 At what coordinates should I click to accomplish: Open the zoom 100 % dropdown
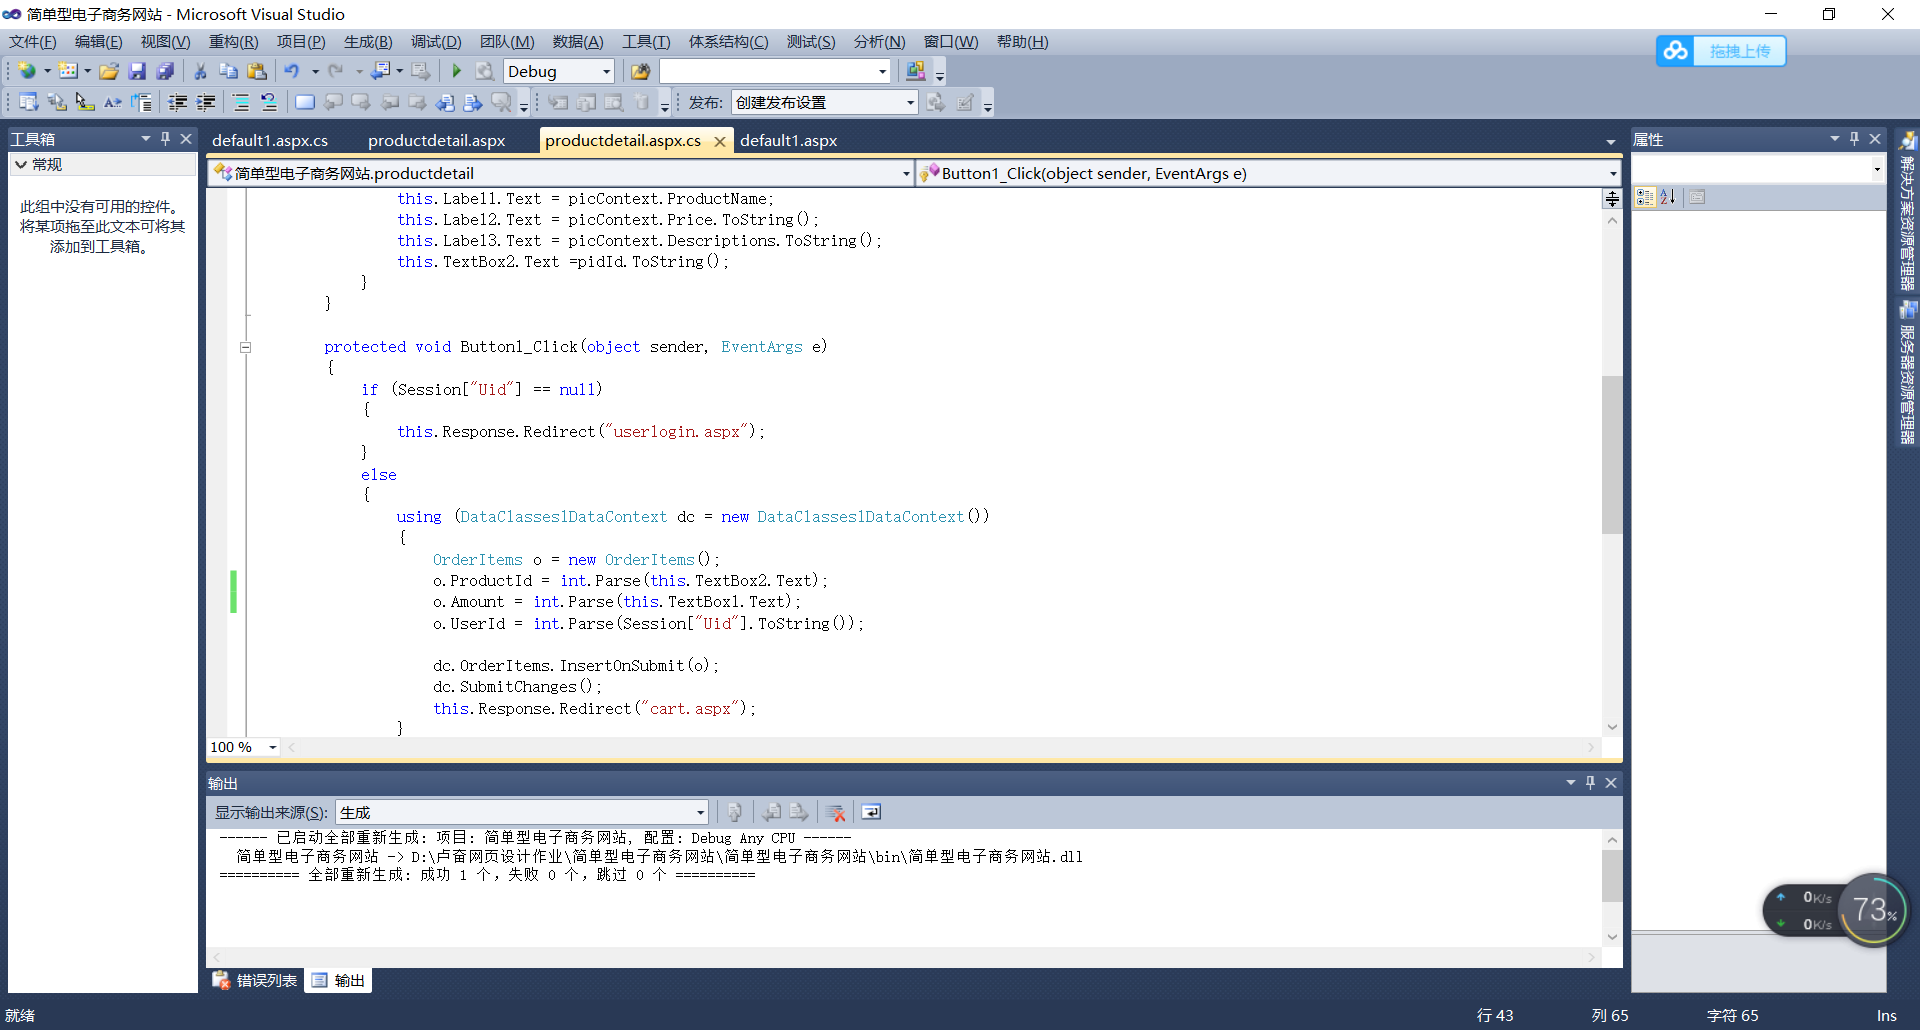[272, 747]
